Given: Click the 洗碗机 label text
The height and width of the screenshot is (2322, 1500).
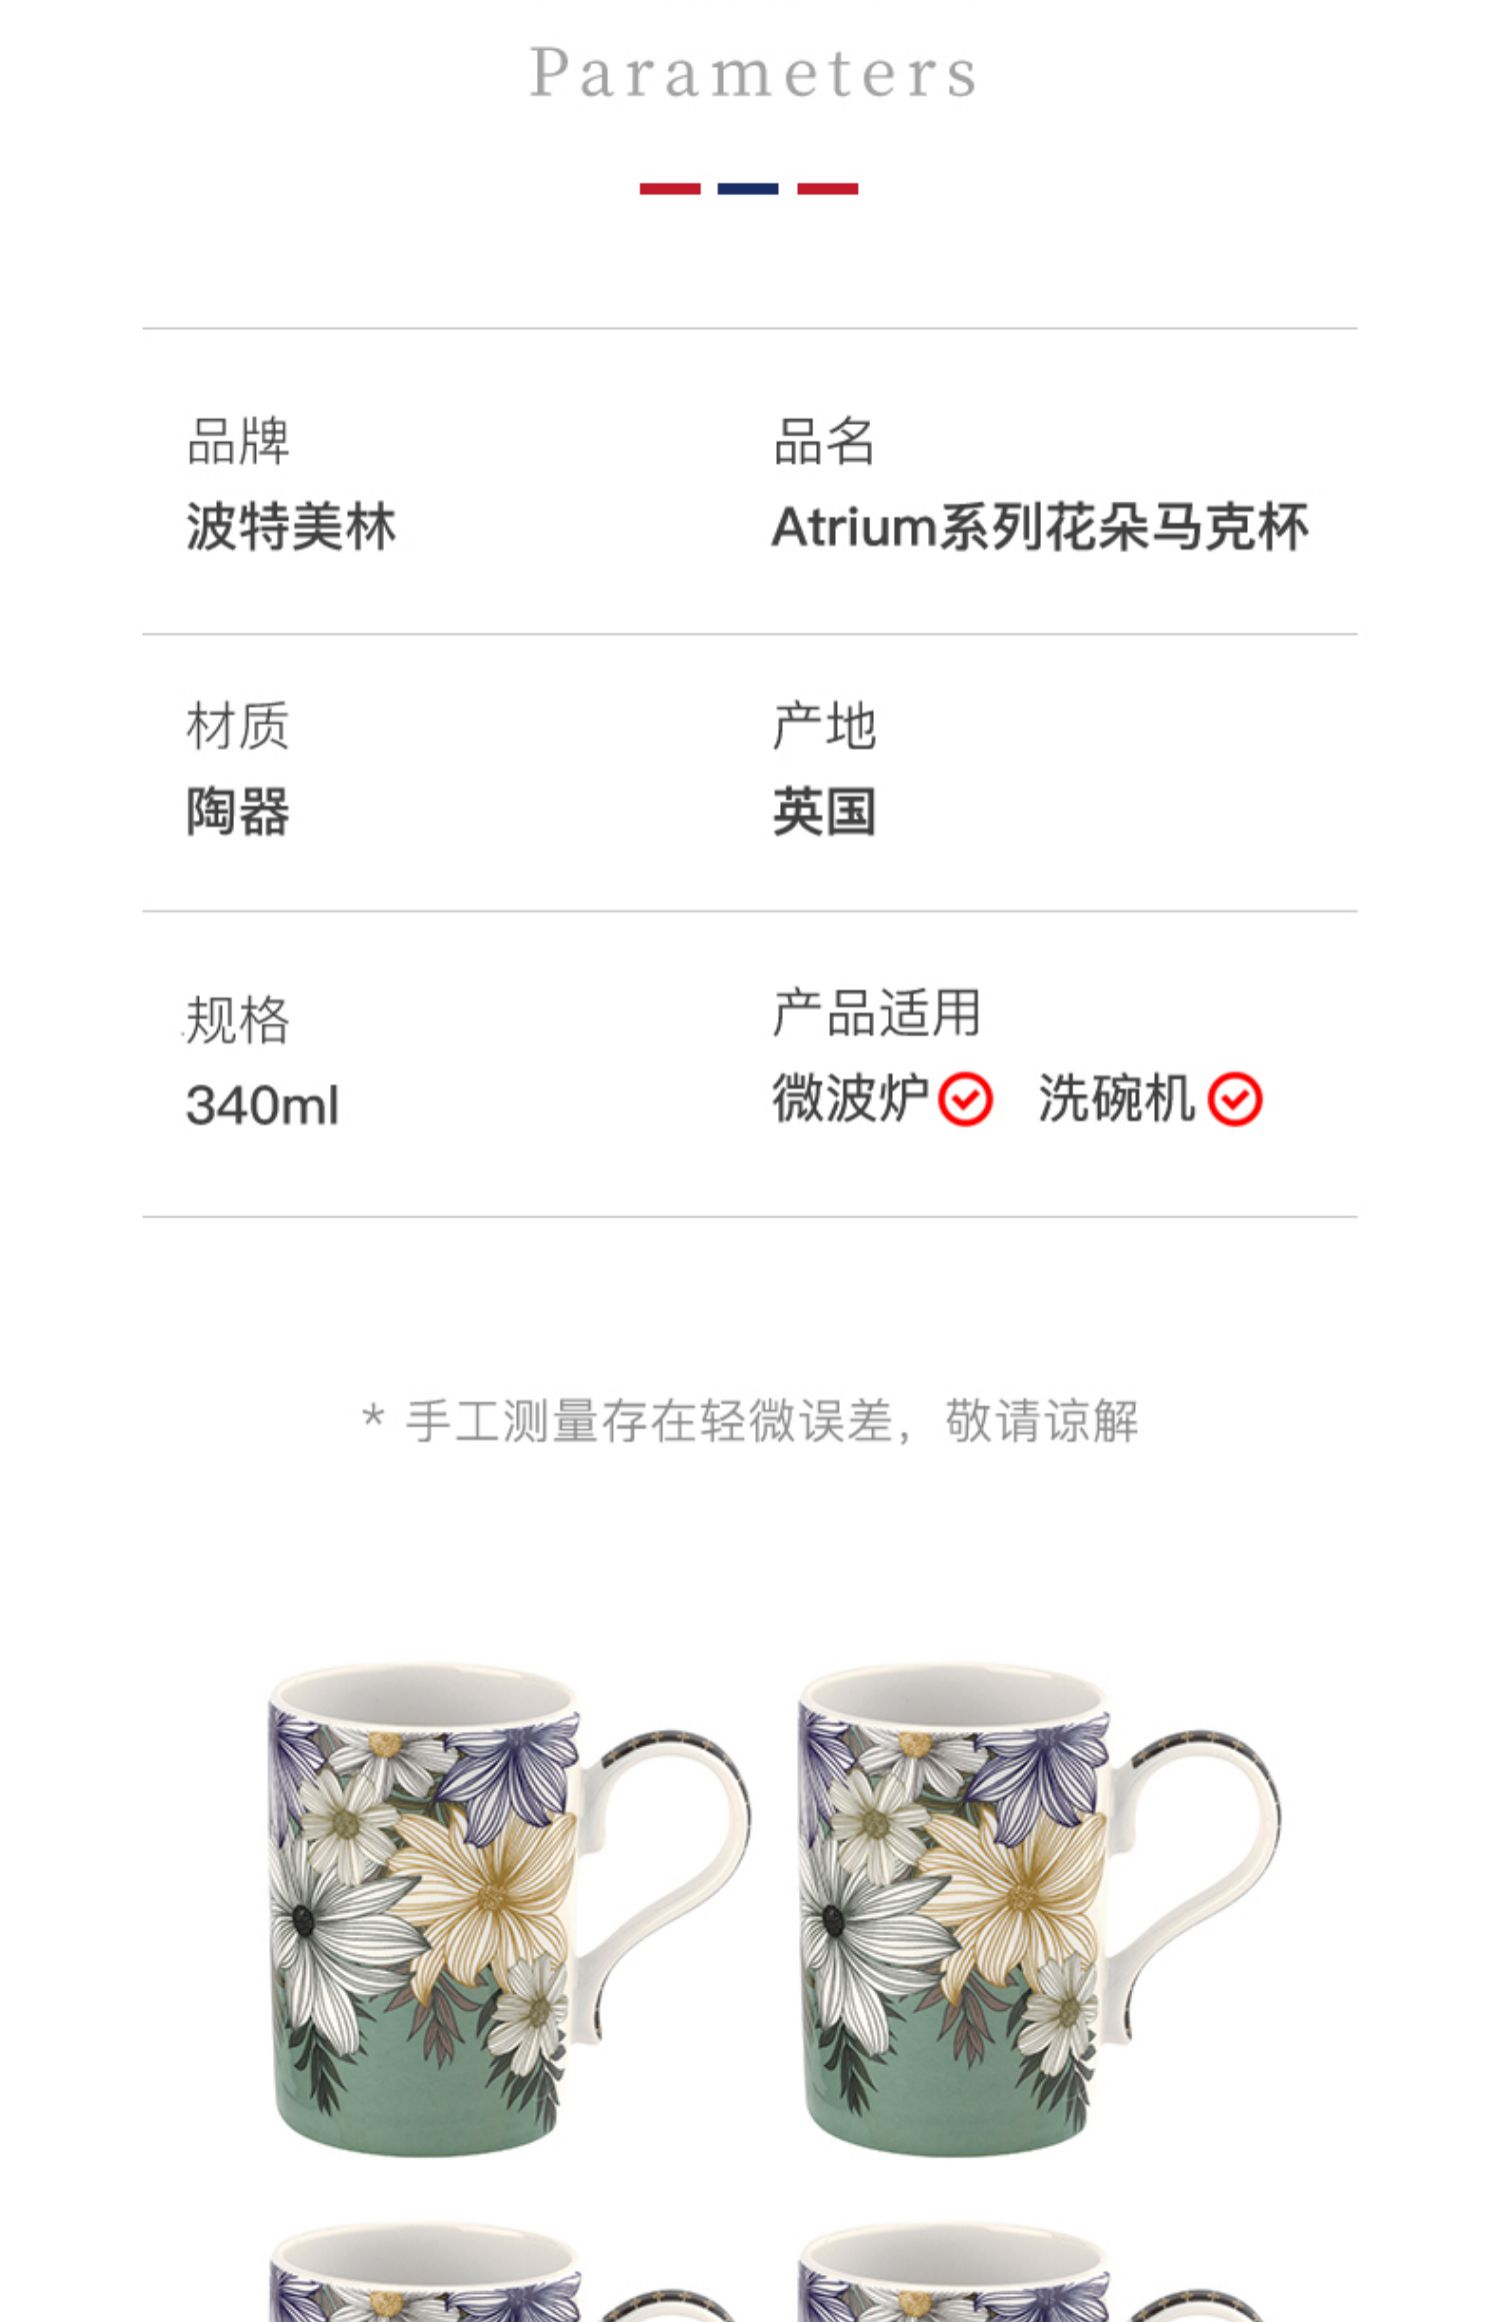Looking at the screenshot, I should [x=1117, y=1098].
